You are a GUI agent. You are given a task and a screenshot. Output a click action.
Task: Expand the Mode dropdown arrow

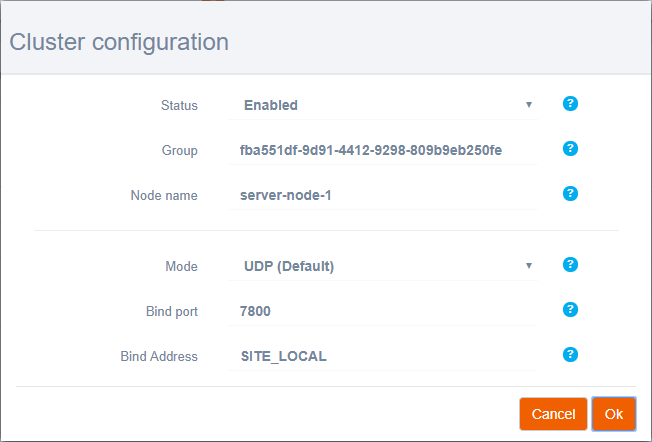pos(528,266)
